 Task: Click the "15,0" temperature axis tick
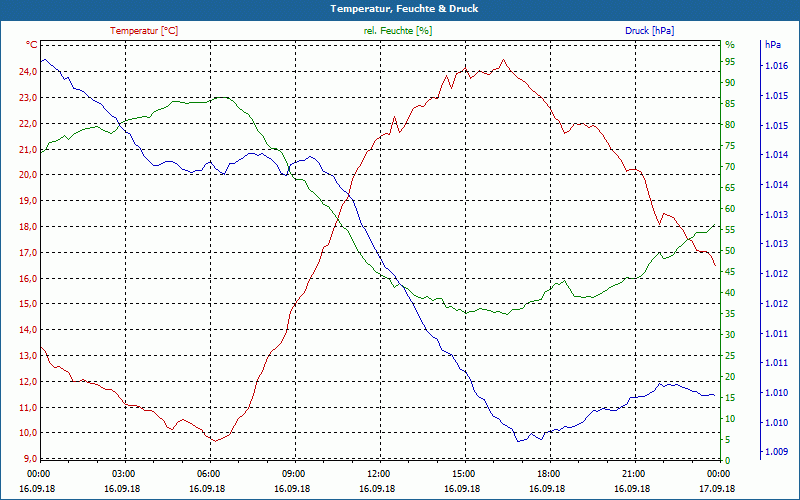tap(28, 304)
